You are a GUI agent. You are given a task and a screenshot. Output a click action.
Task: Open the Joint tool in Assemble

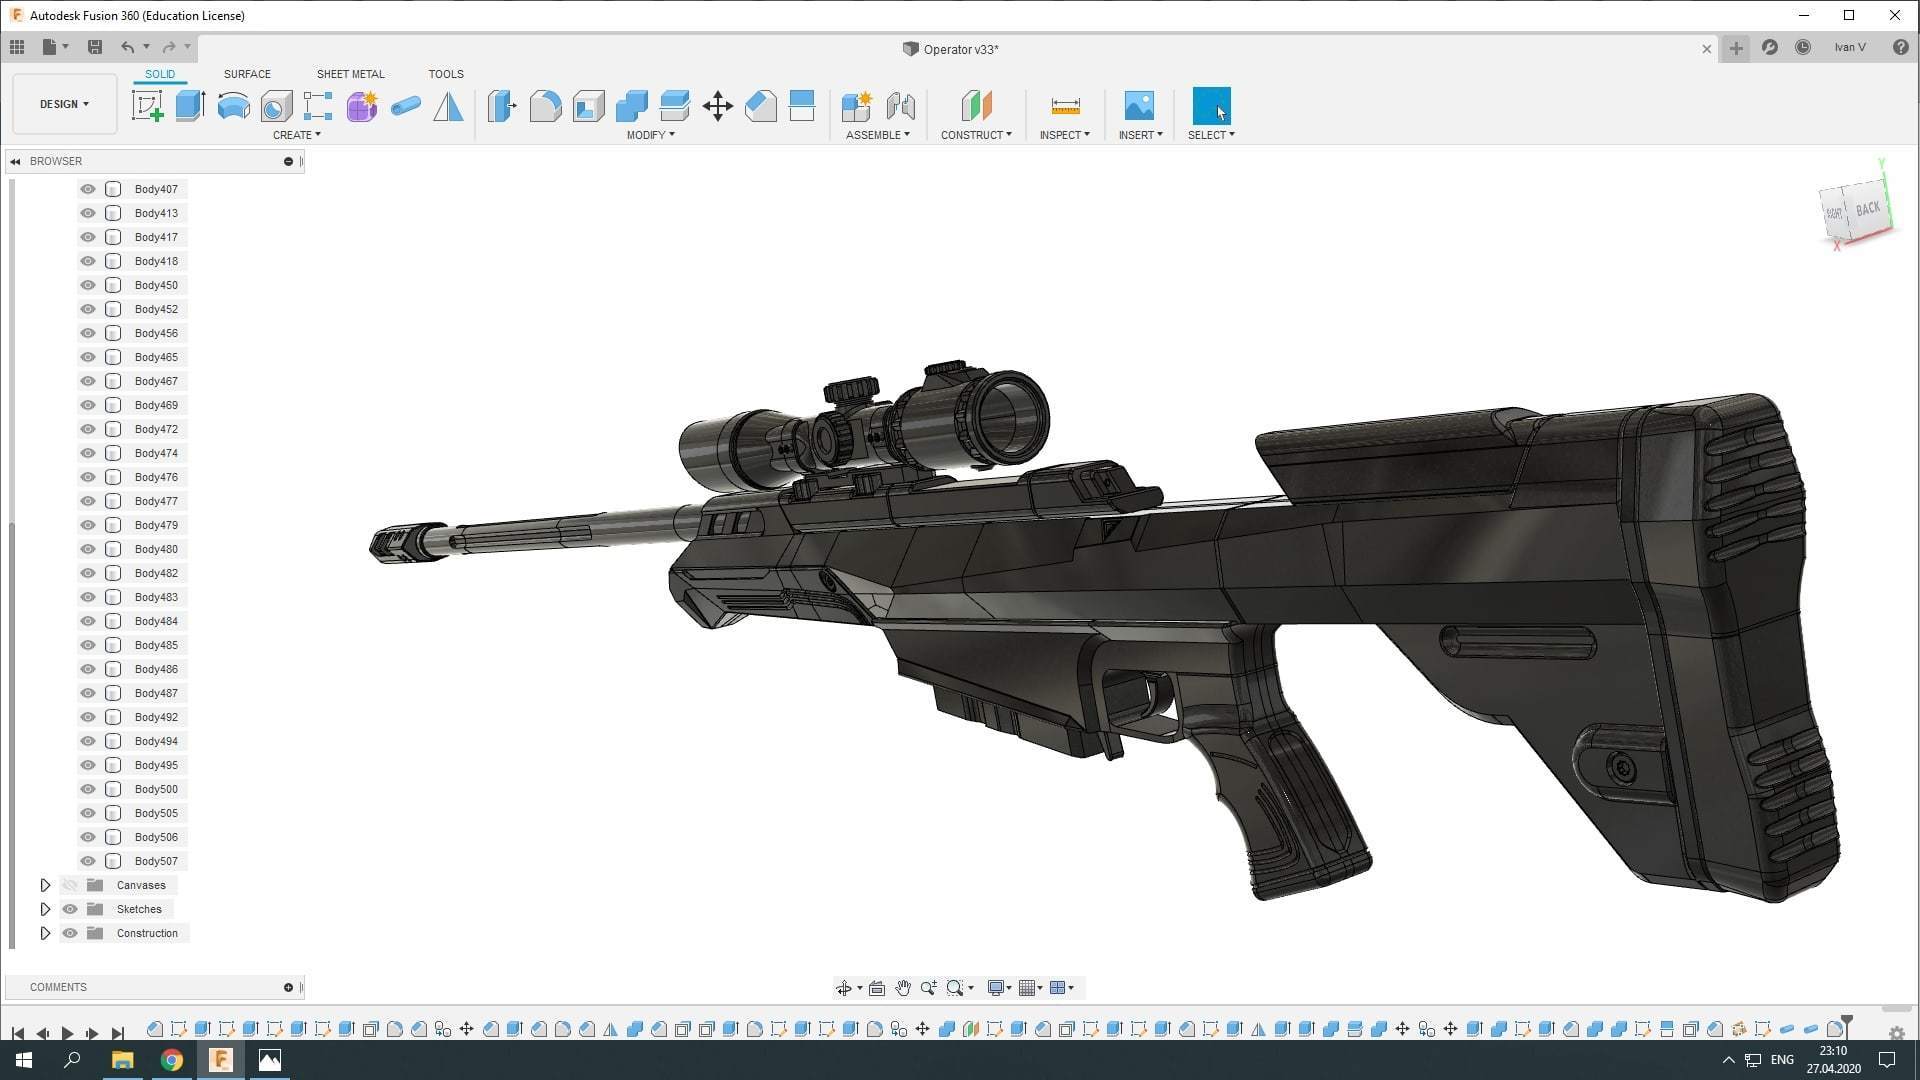[900, 106]
